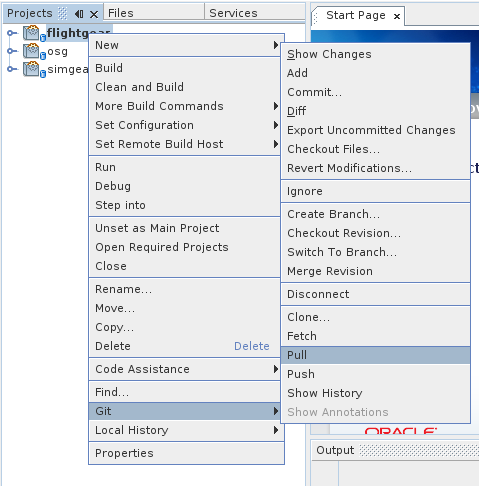Expand the osg project tree node
The width and height of the screenshot is (479, 486).
pyautogui.click(x=12, y=51)
